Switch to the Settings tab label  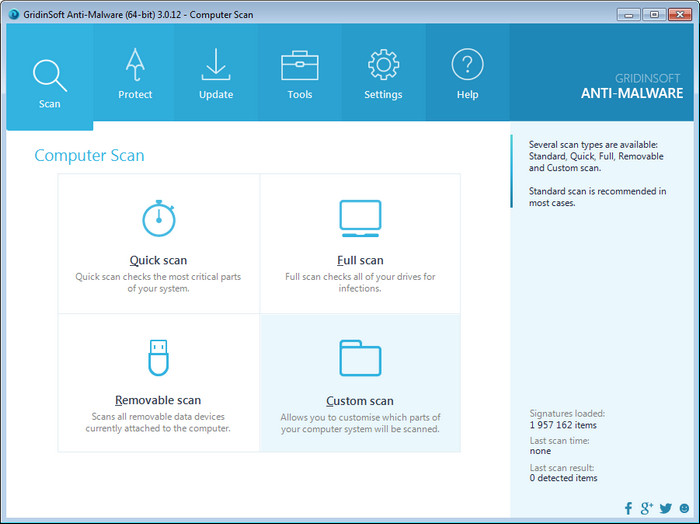[x=383, y=95]
